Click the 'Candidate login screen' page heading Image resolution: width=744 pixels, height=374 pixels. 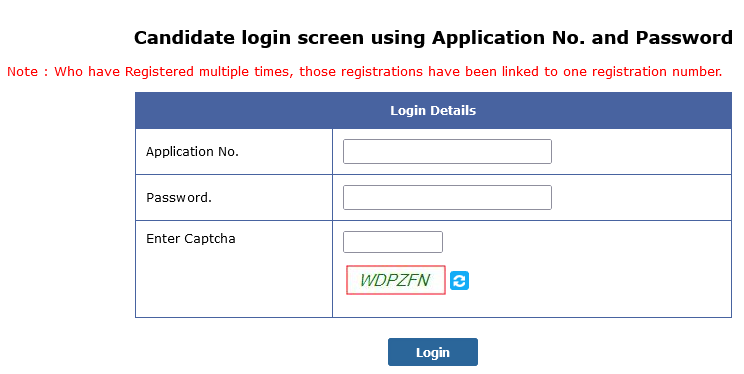(433, 38)
